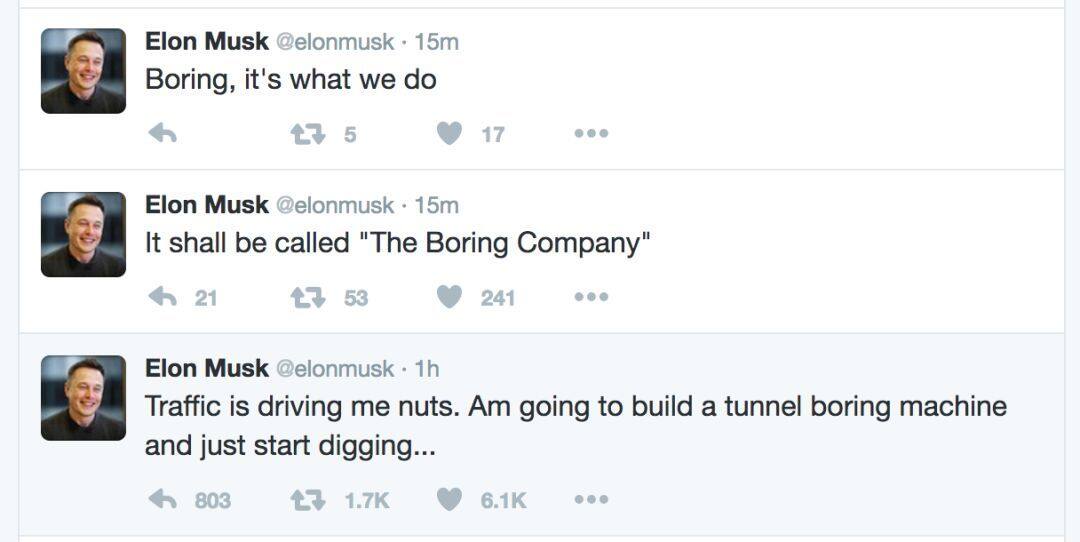This screenshot has height=542, width=1080.
Task: Open profile photo on the top tweet
Action: [x=83, y=71]
